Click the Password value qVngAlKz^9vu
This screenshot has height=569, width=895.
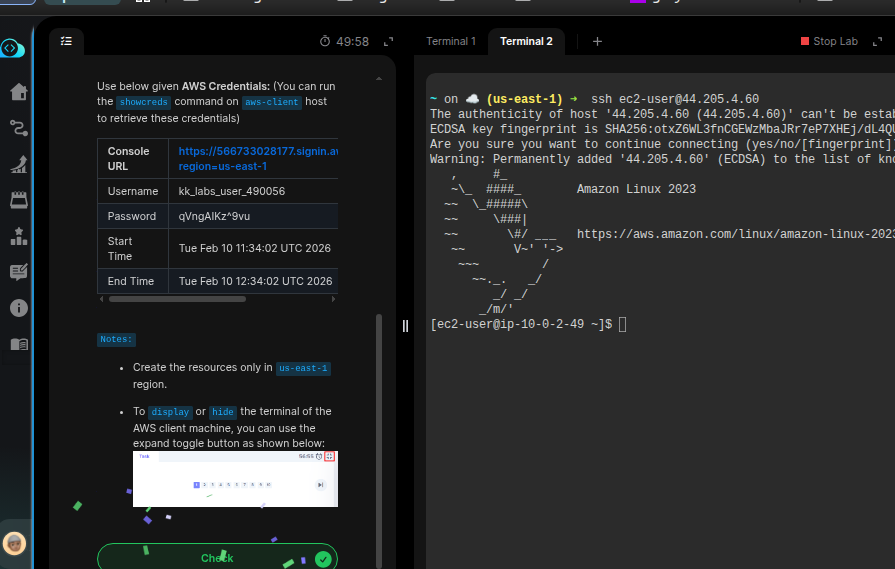(214, 216)
